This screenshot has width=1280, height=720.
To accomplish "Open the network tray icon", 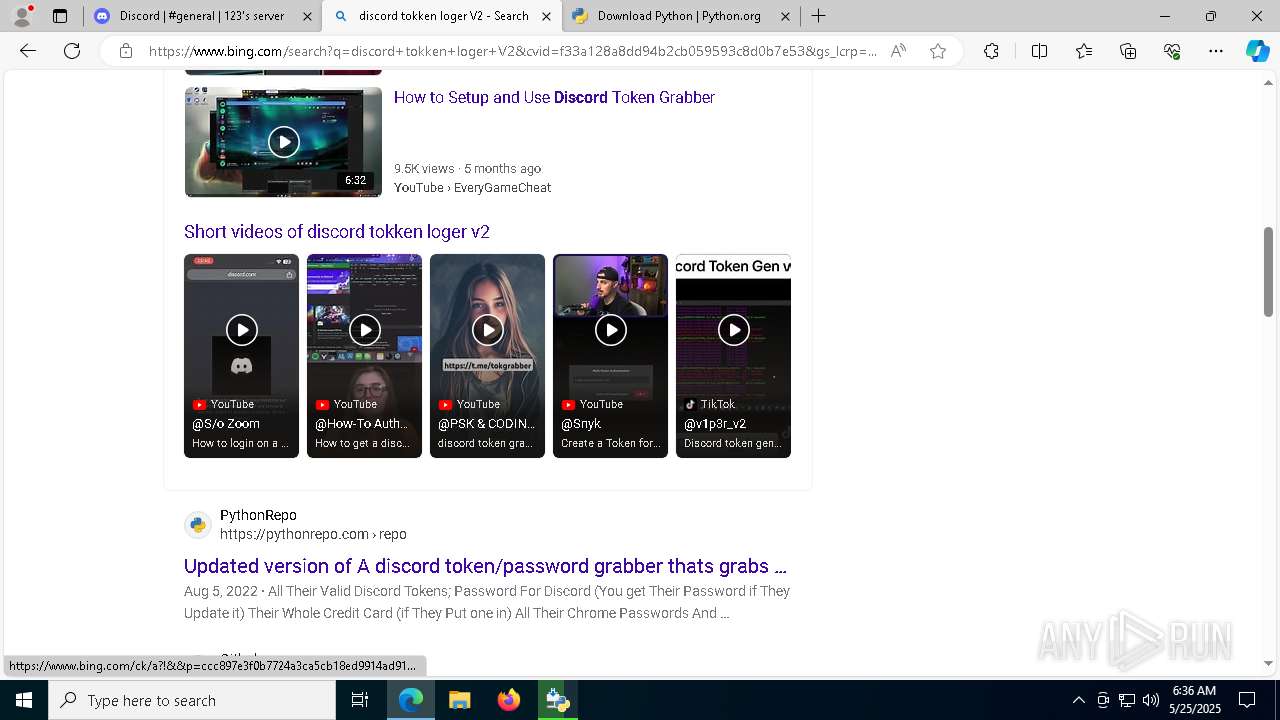I will (x=1126, y=700).
